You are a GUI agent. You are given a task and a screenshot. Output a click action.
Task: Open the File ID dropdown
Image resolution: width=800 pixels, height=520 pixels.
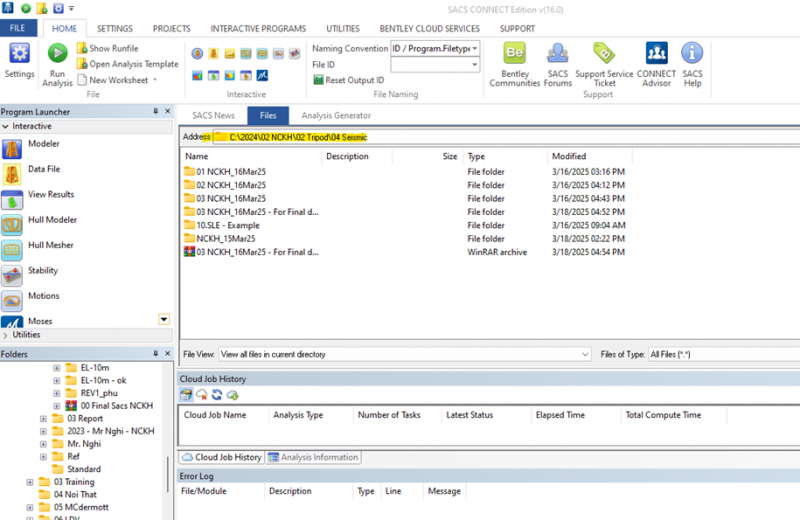[474, 65]
